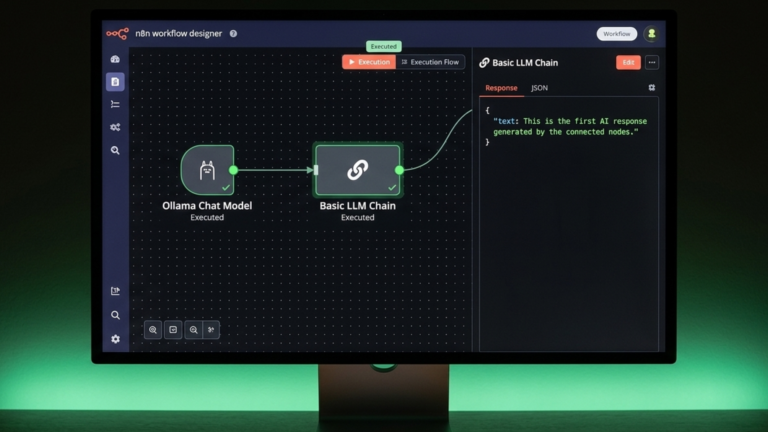Screen dimensions: 768x432
Task: Click the Basic LLM Chain's input handle
Action: [316, 170]
